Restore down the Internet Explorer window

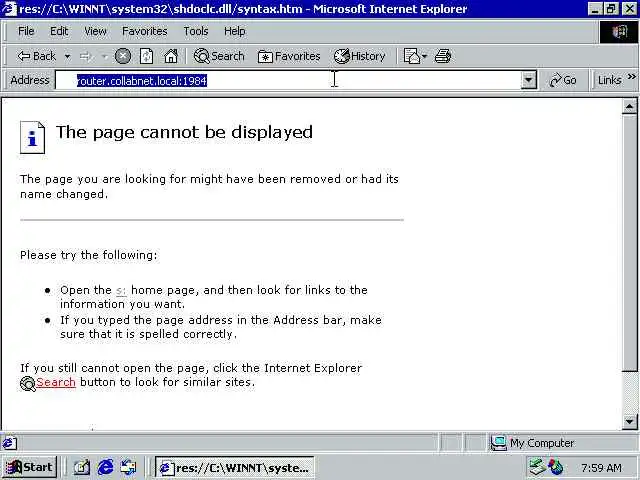point(611,9)
